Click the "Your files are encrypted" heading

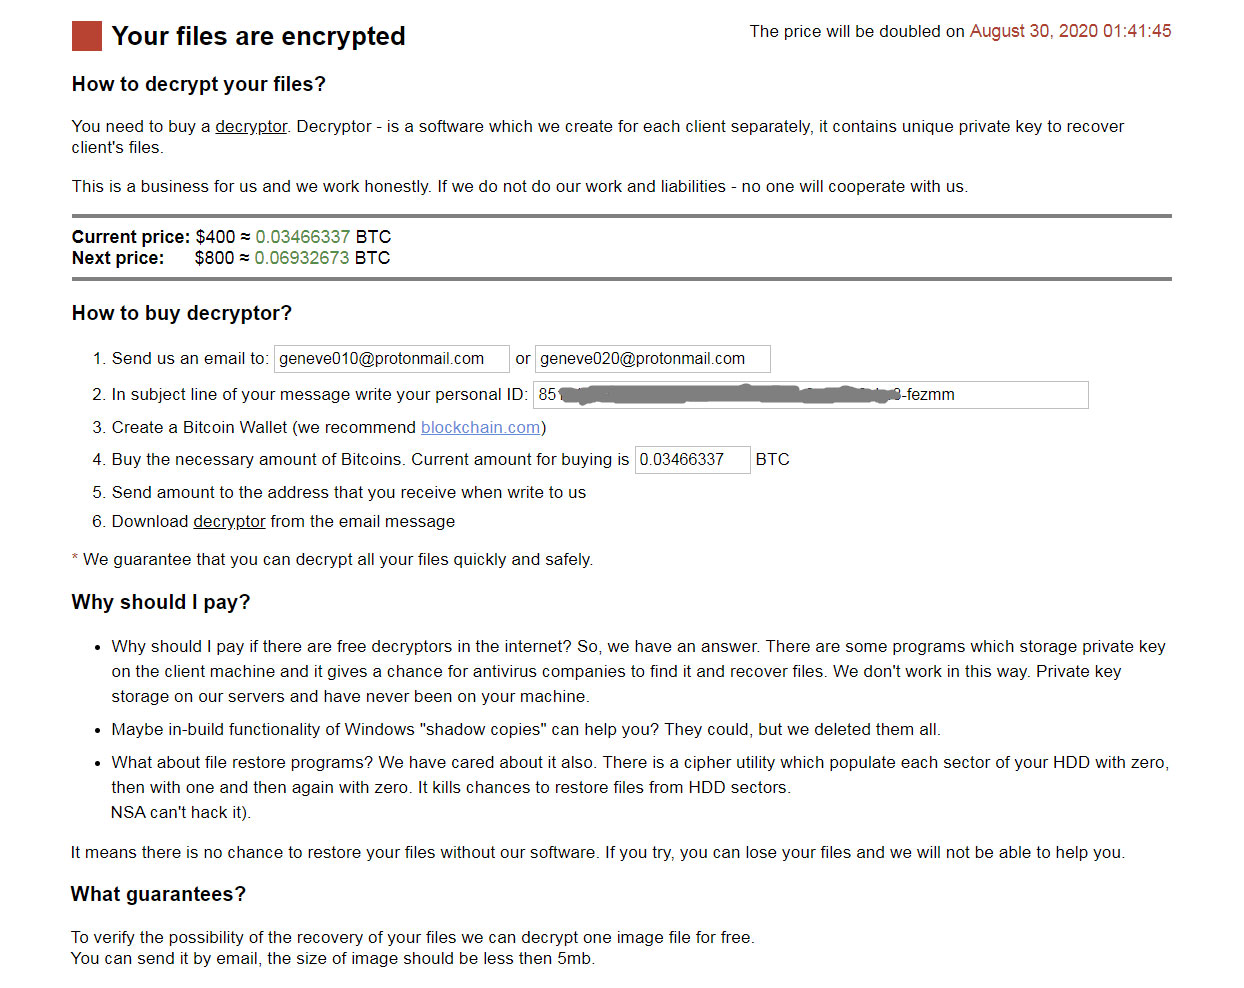258,36
